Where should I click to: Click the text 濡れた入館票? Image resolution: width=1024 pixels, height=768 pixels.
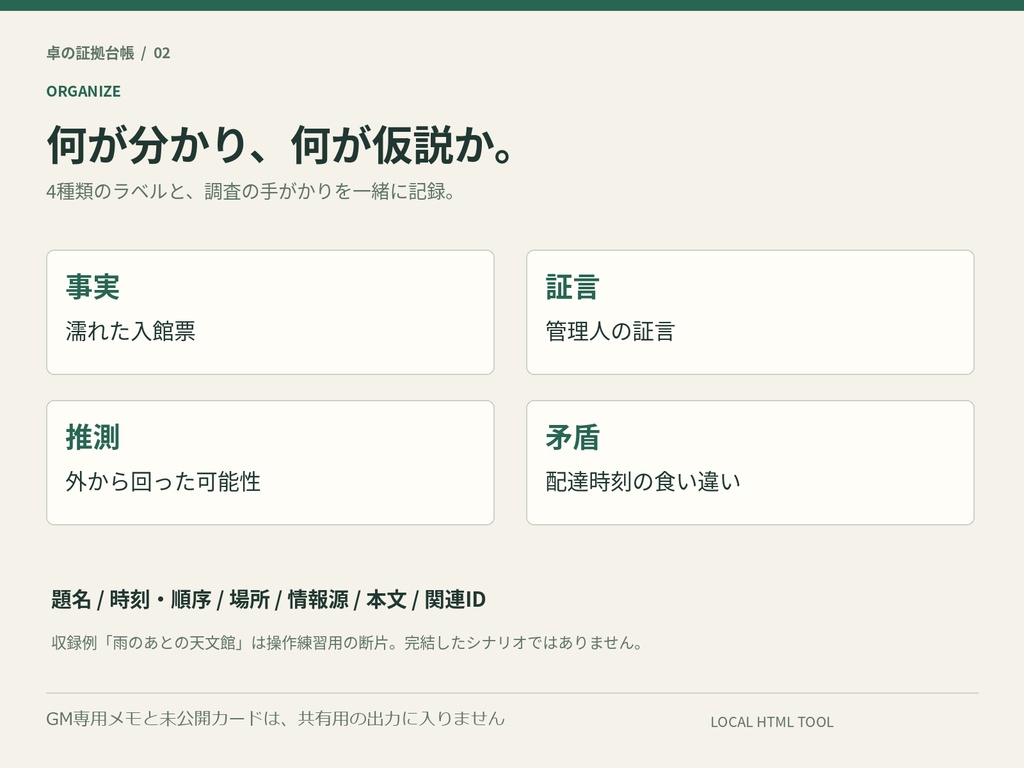coord(131,331)
